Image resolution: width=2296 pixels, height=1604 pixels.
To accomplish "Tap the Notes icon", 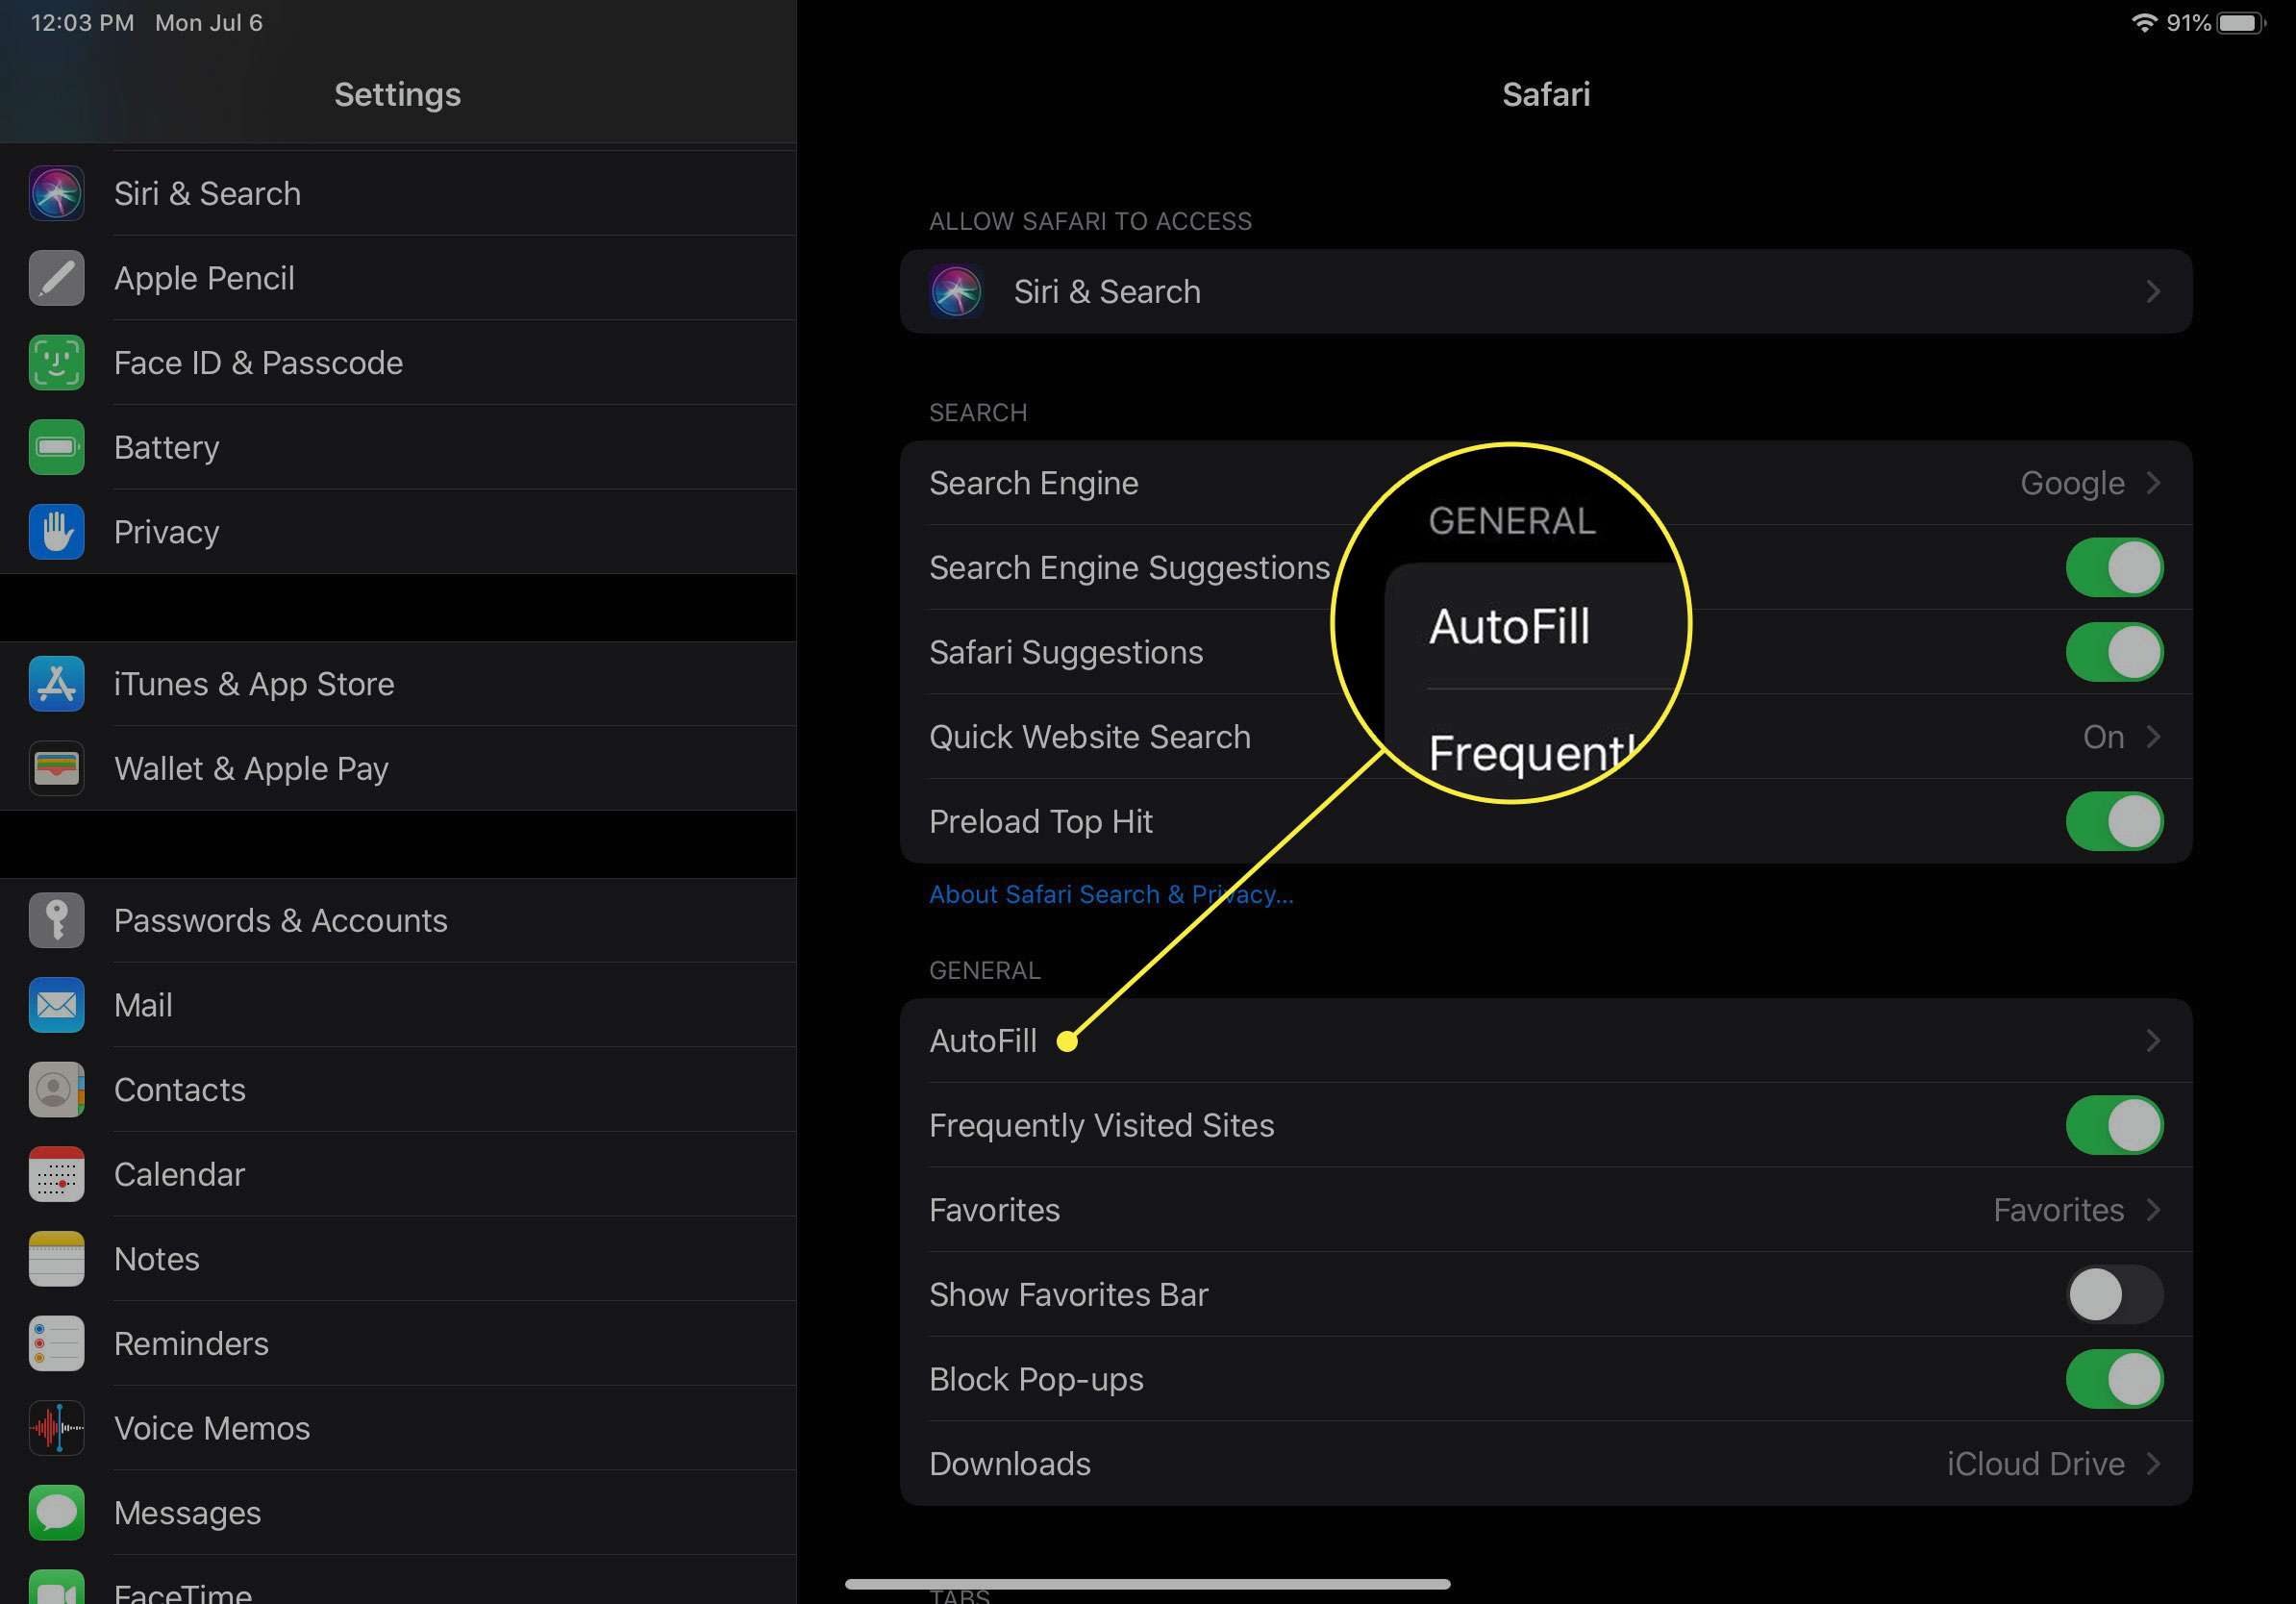I will [56, 1259].
